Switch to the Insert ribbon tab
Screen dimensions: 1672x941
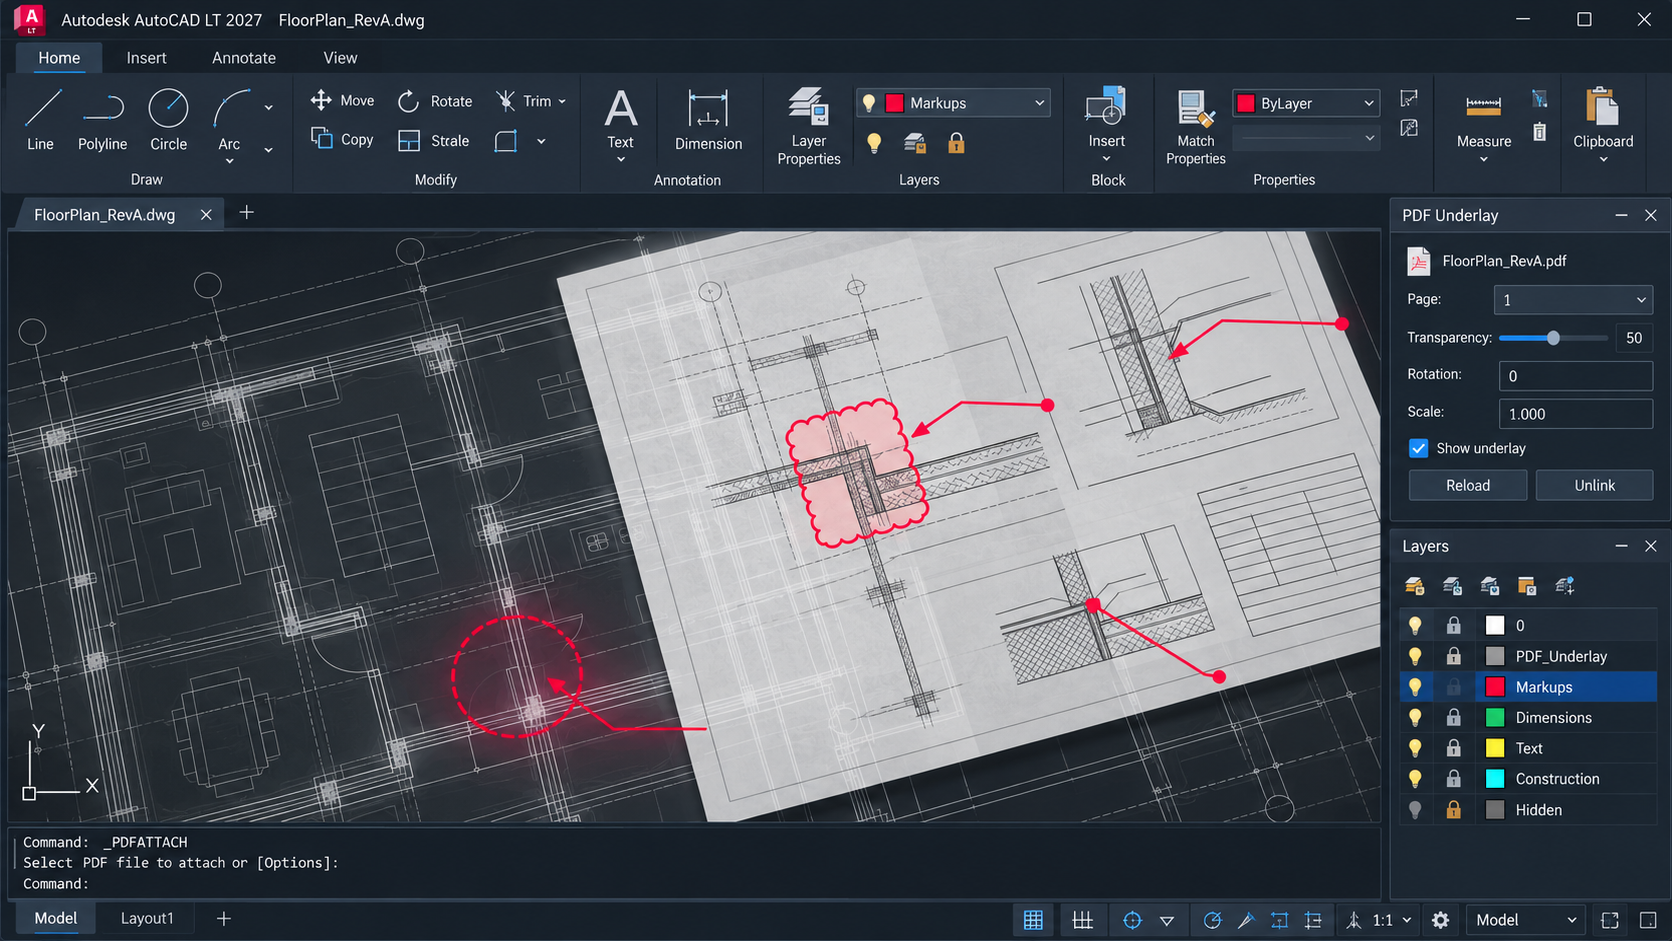(x=146, y=58)
